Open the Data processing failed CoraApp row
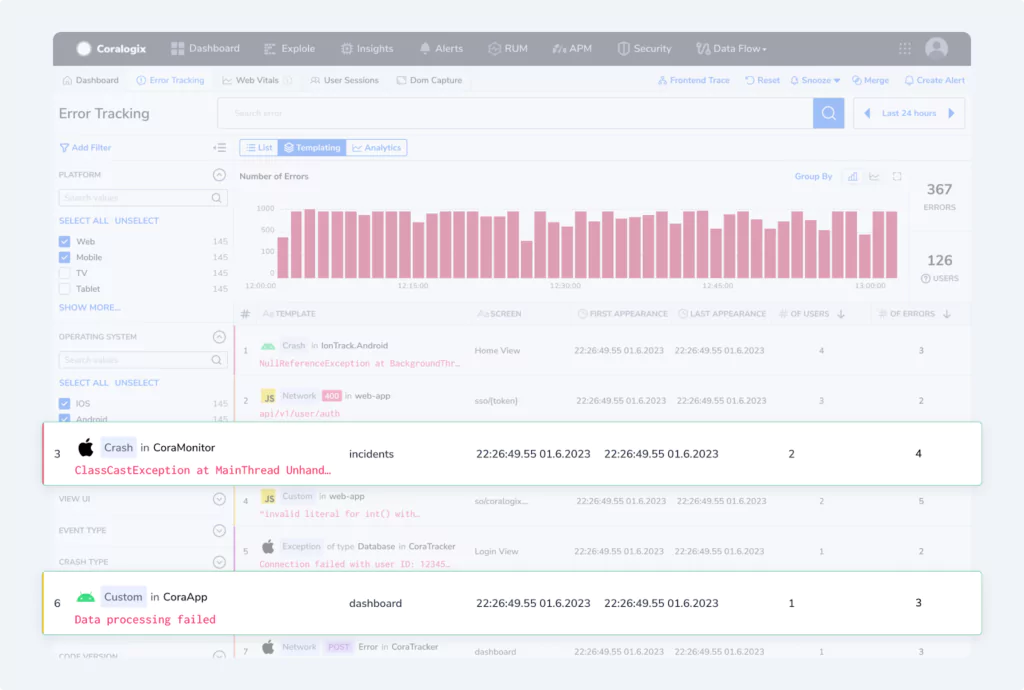The width and height of the screenshot is (1024, 690). pos(512,603)
